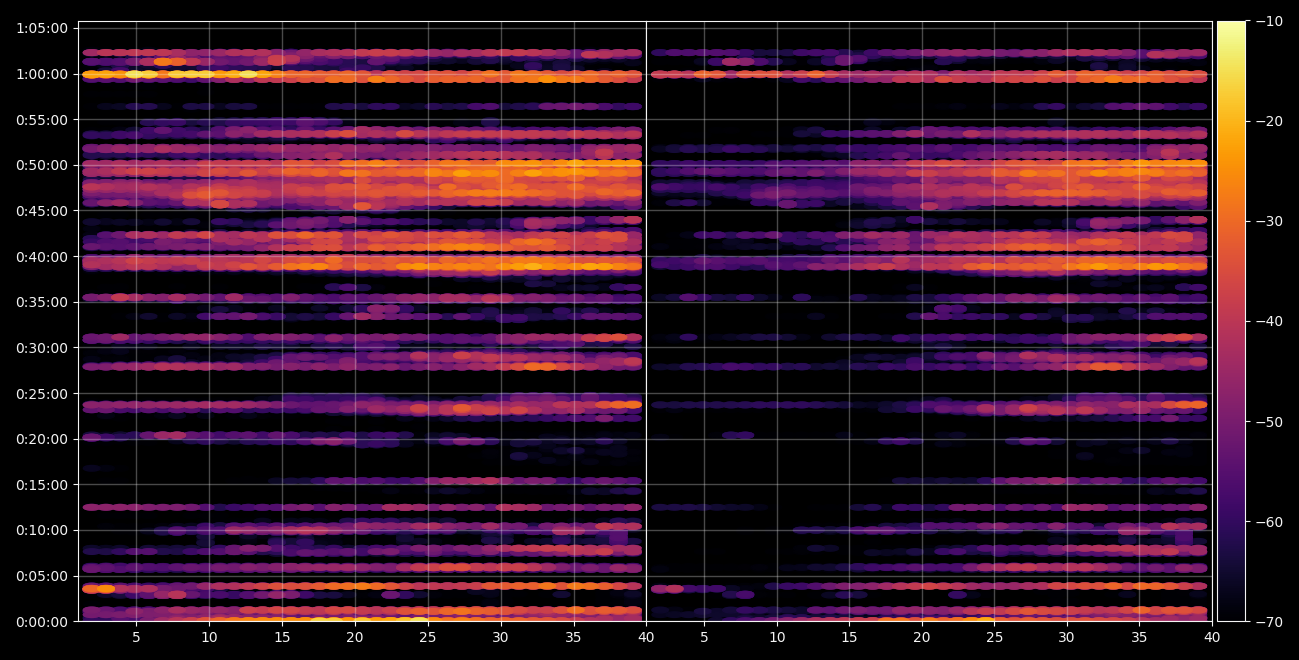Select the 0:55:00 time axis label
1299x660 pixels.
tap(41, 120)
